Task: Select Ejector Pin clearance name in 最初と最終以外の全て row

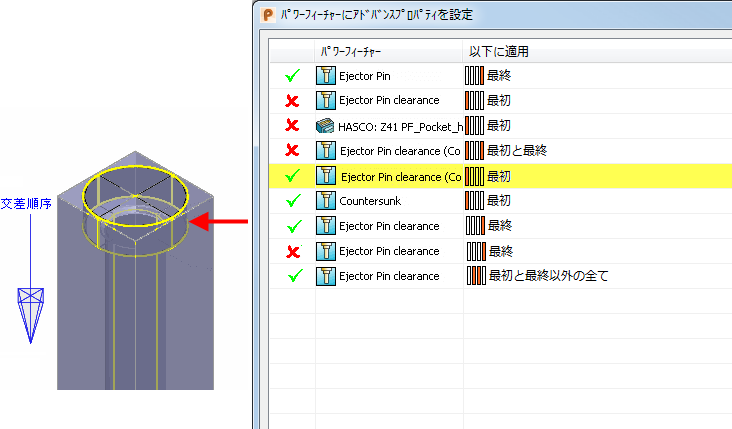Action: tap(389, 276)
